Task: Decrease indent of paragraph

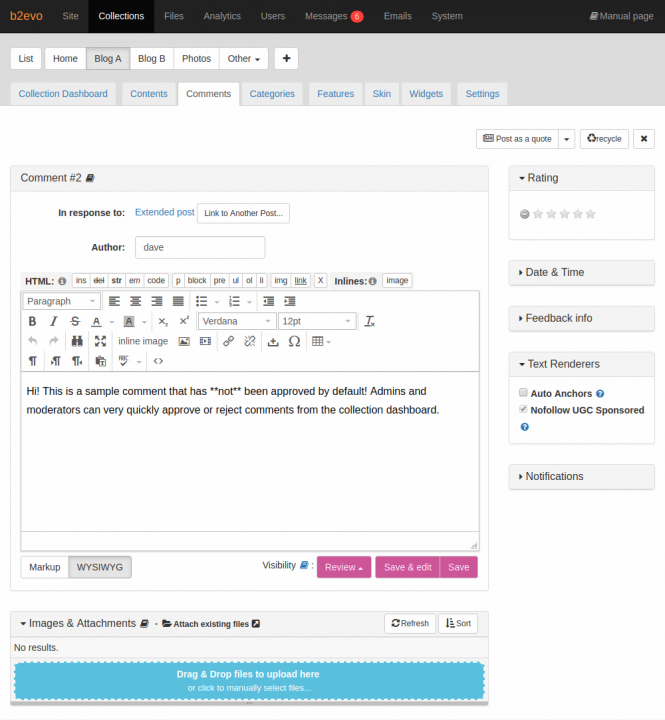Action: pyautogui.click(x=269, y=301)
